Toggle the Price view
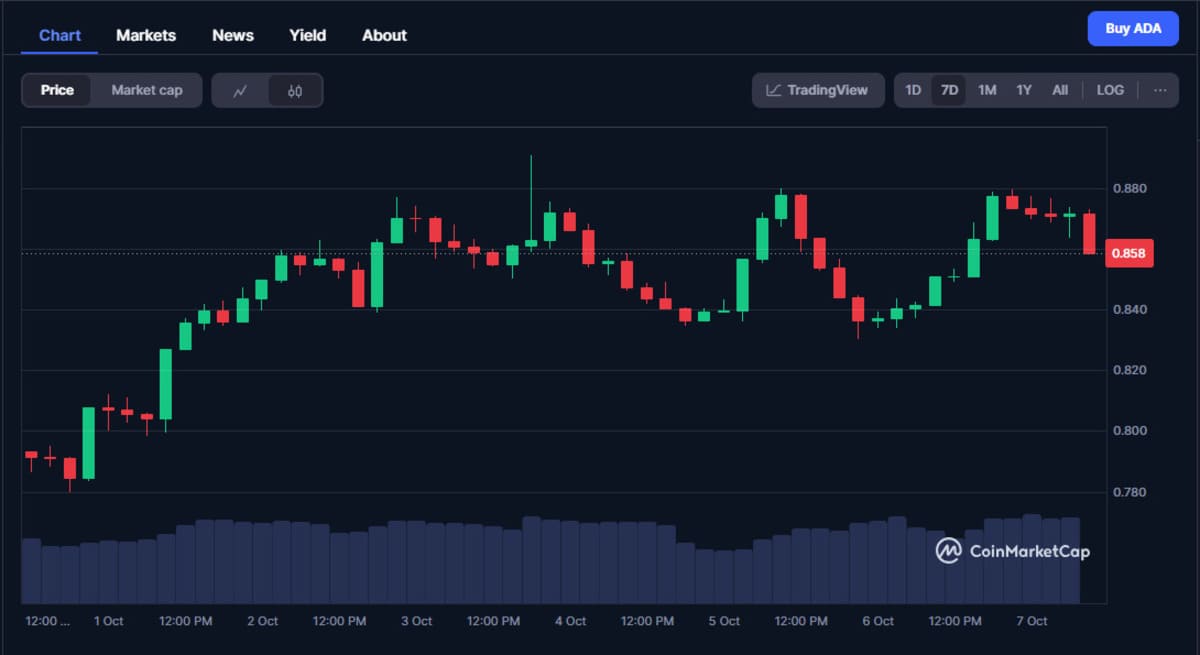The height and width of the screenshot is (655, 1200). 57,90
